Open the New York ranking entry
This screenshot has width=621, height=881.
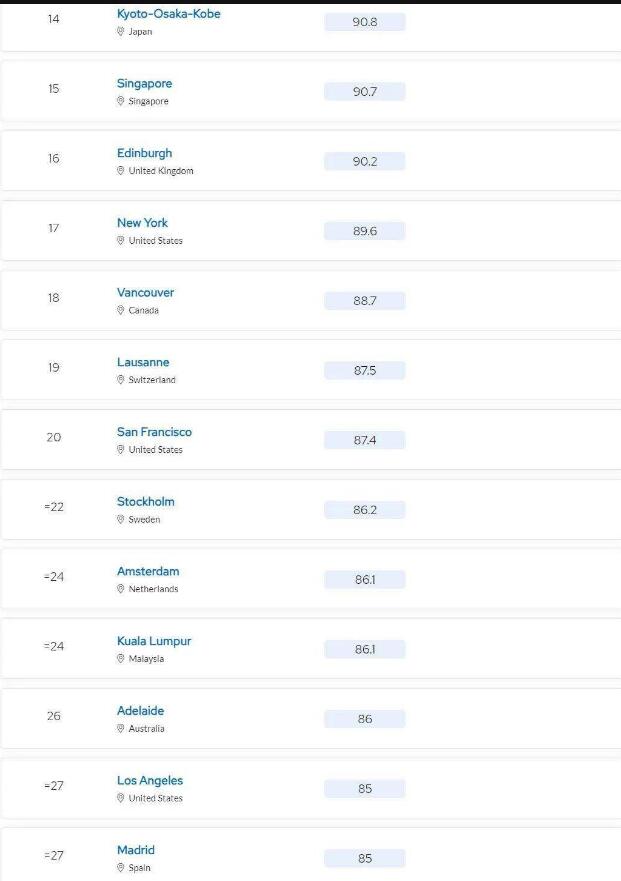click(142, 222)
